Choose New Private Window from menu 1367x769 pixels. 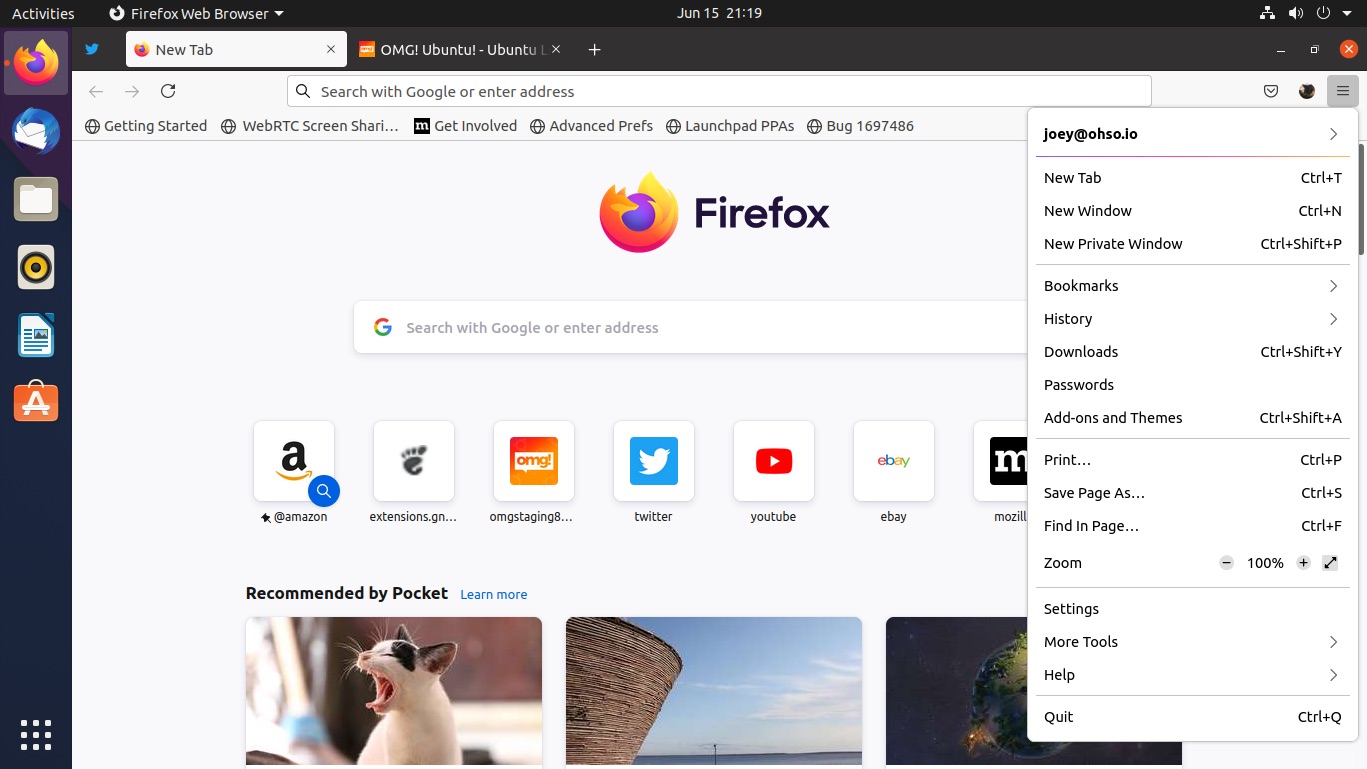[1192, 244]
